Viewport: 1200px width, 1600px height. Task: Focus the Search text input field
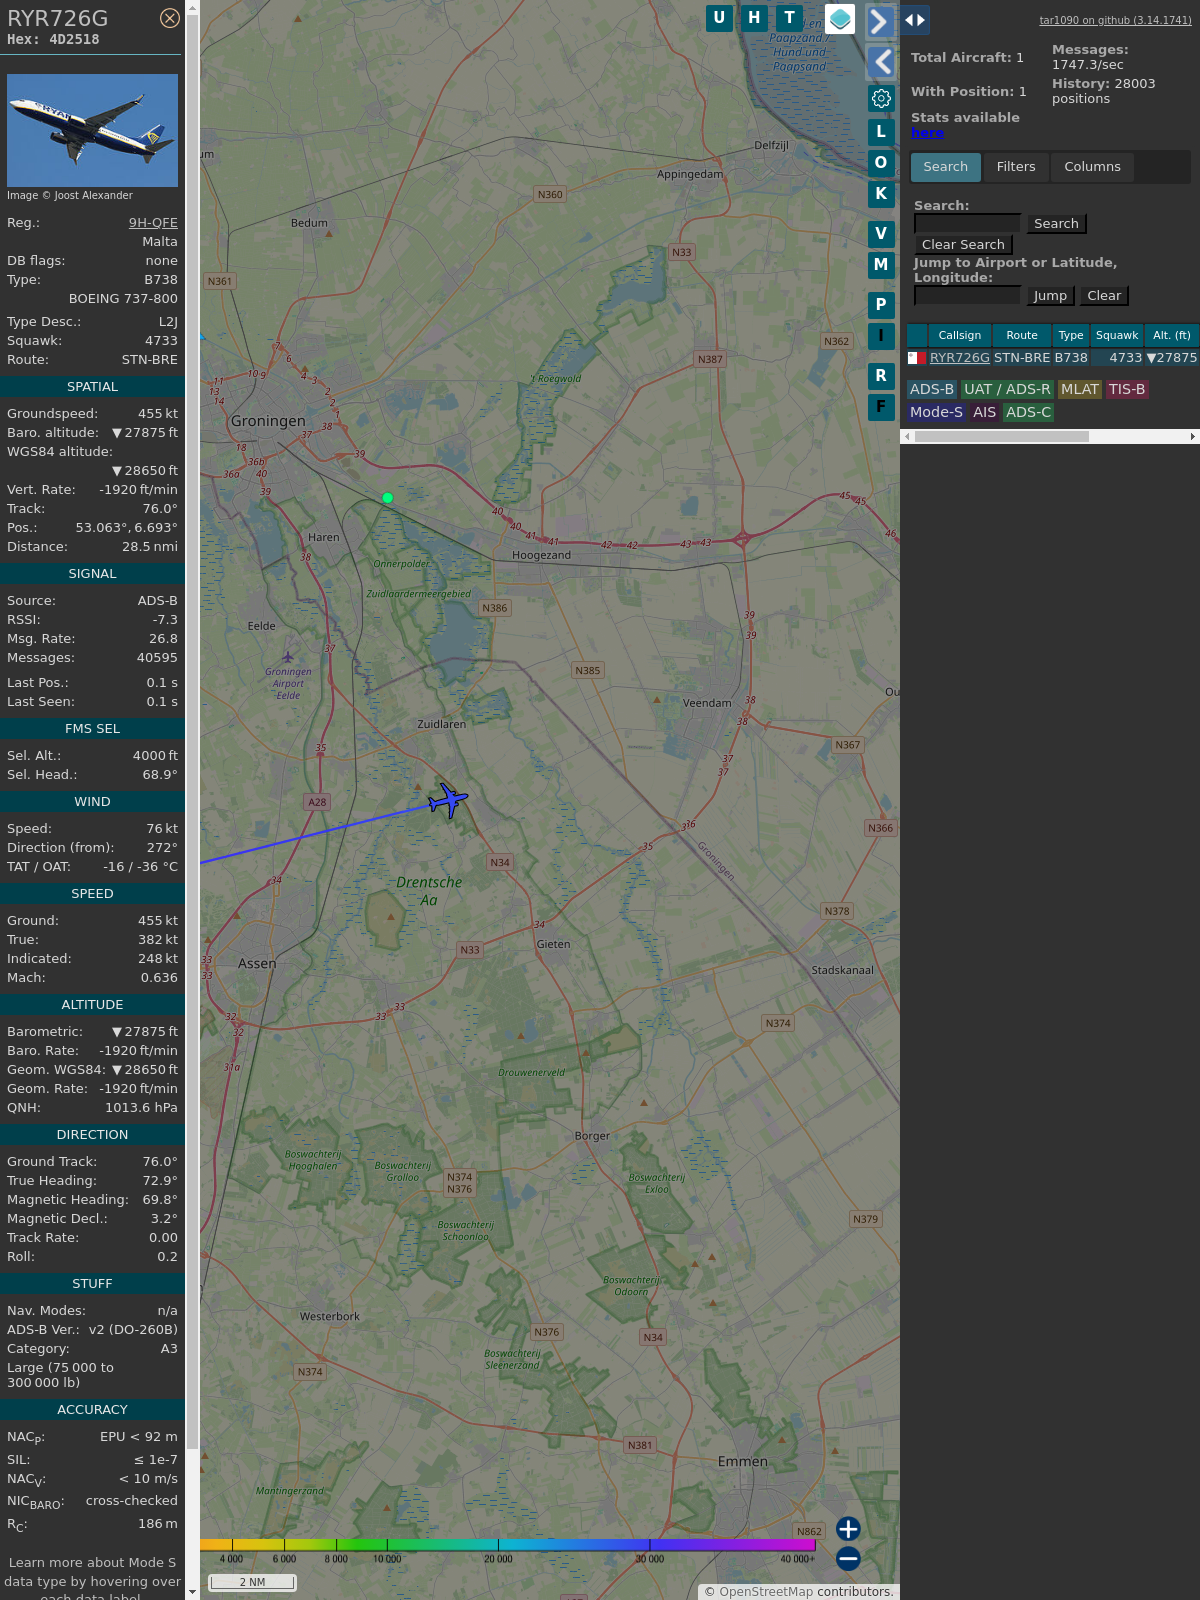point(967,224)
